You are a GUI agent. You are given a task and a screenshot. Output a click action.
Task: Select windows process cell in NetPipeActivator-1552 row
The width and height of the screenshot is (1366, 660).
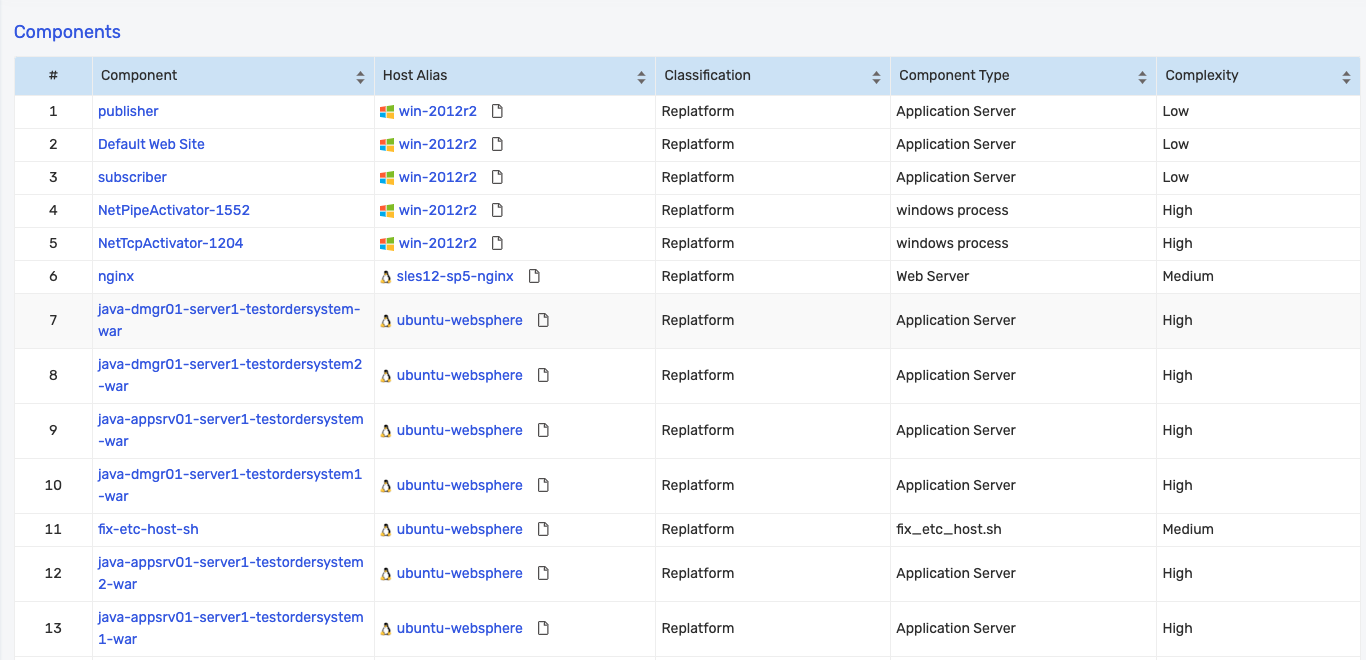point(1023,210)
